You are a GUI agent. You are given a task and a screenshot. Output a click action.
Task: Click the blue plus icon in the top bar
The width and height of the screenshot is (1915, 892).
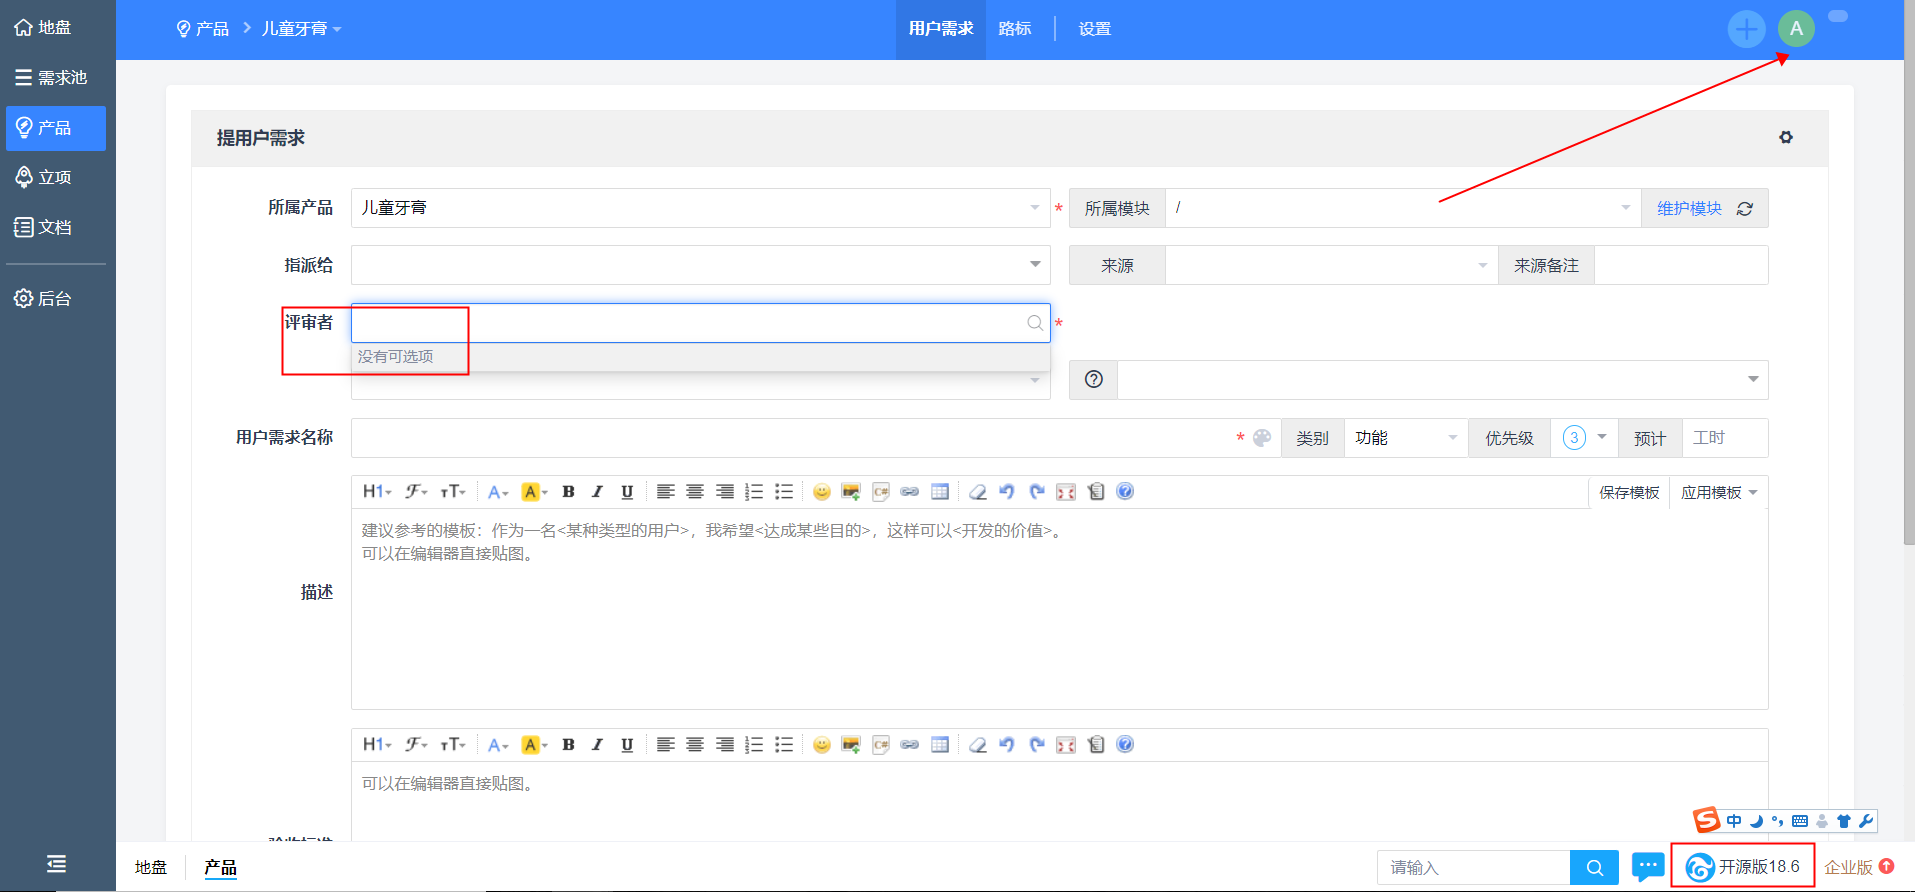(x=1746, y=29)
